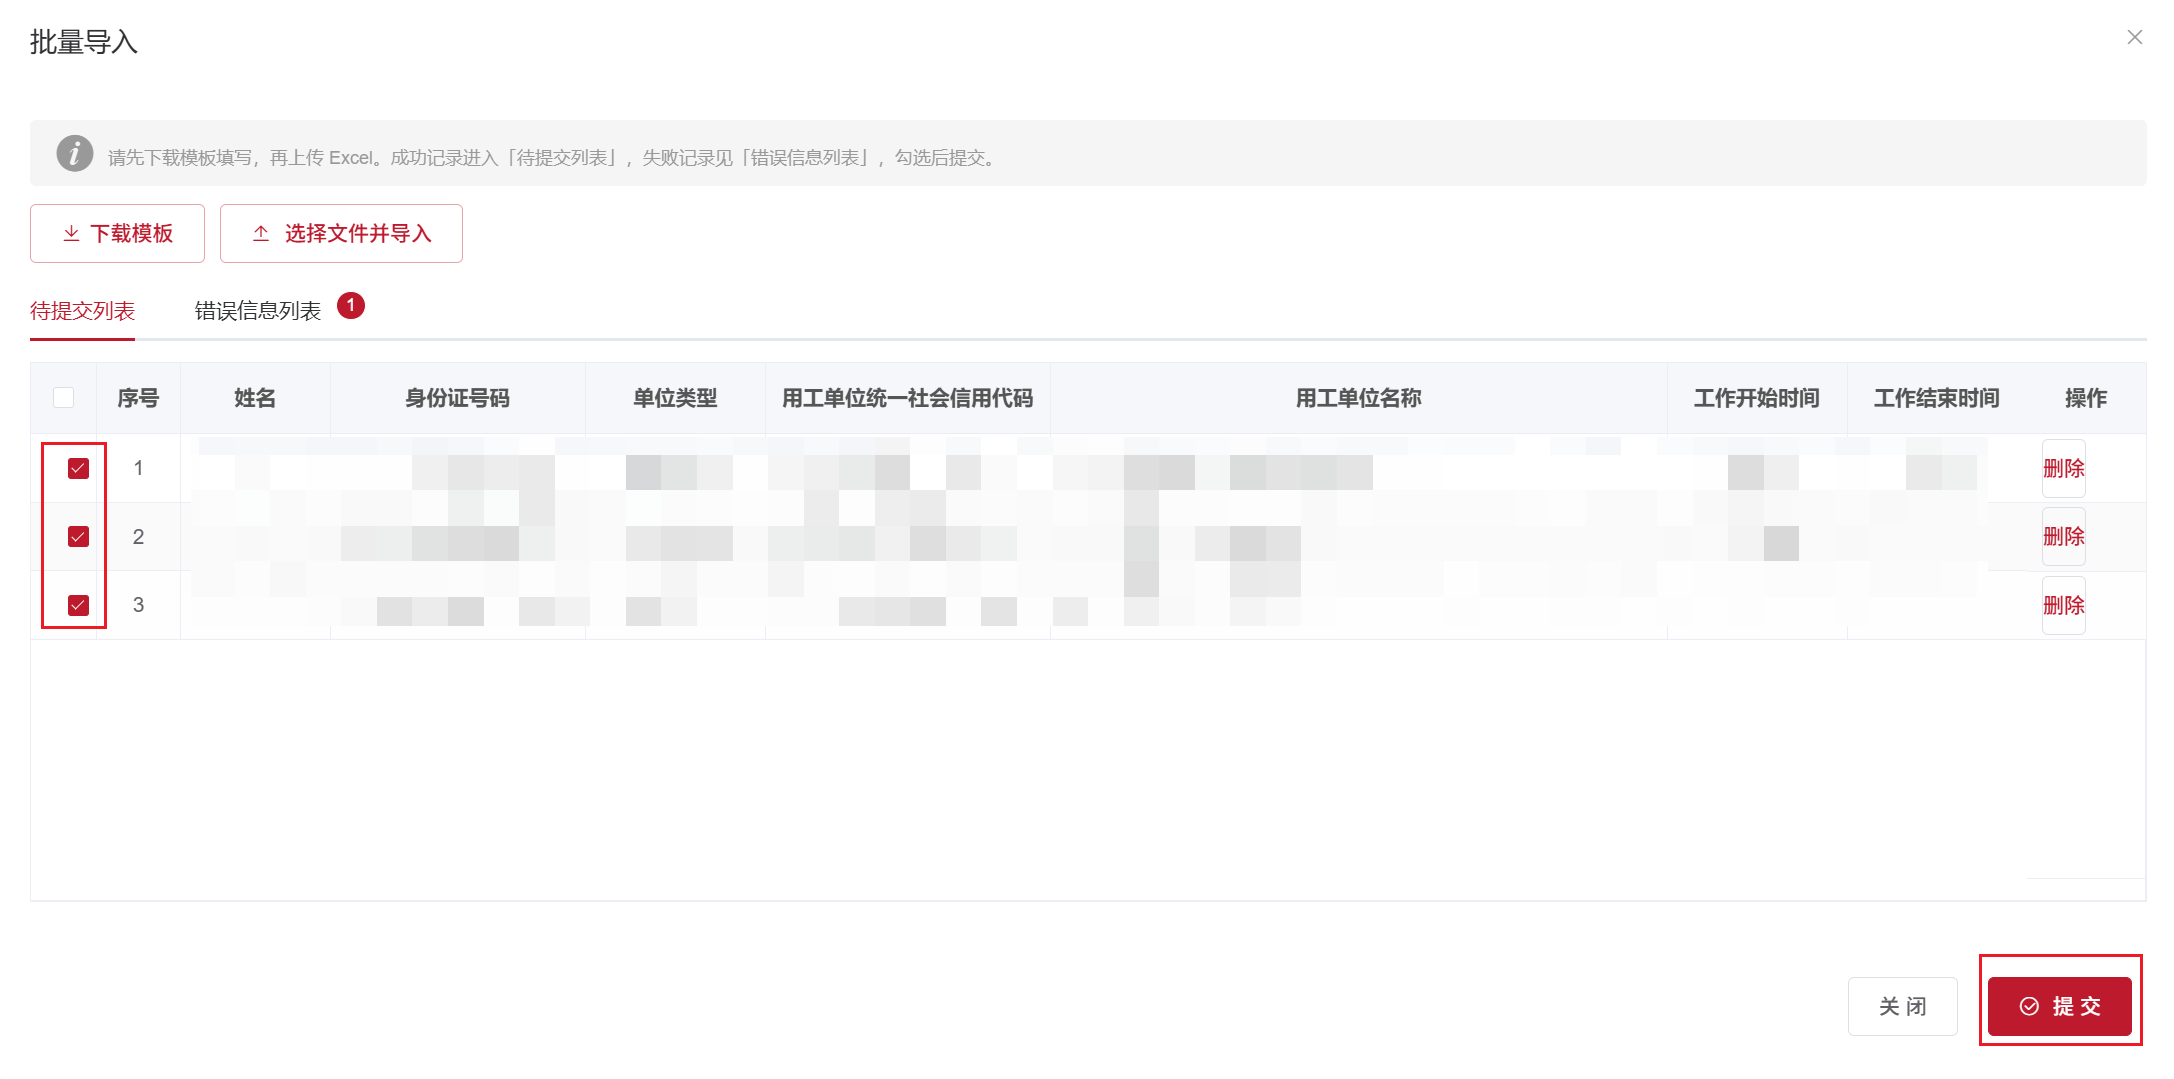Click the 操作 column header
Image resolution: width=2174 pixels, height=1079 pixels.
[x=2086, y=398]
